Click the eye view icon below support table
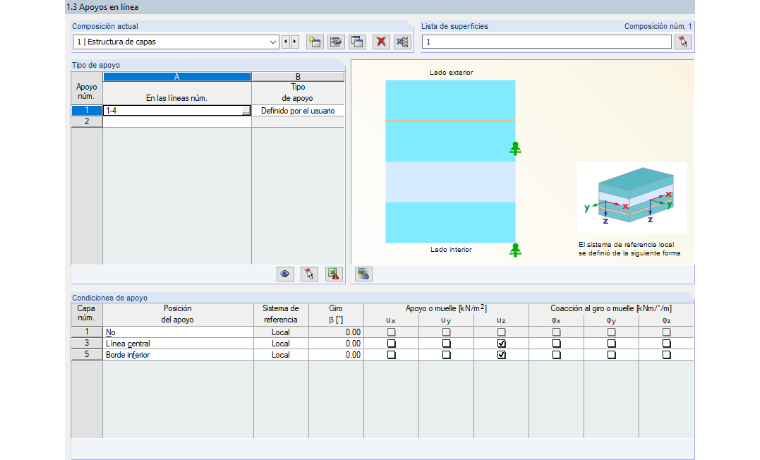This screenshot has width=760, height=460. (x=285, y=274)
